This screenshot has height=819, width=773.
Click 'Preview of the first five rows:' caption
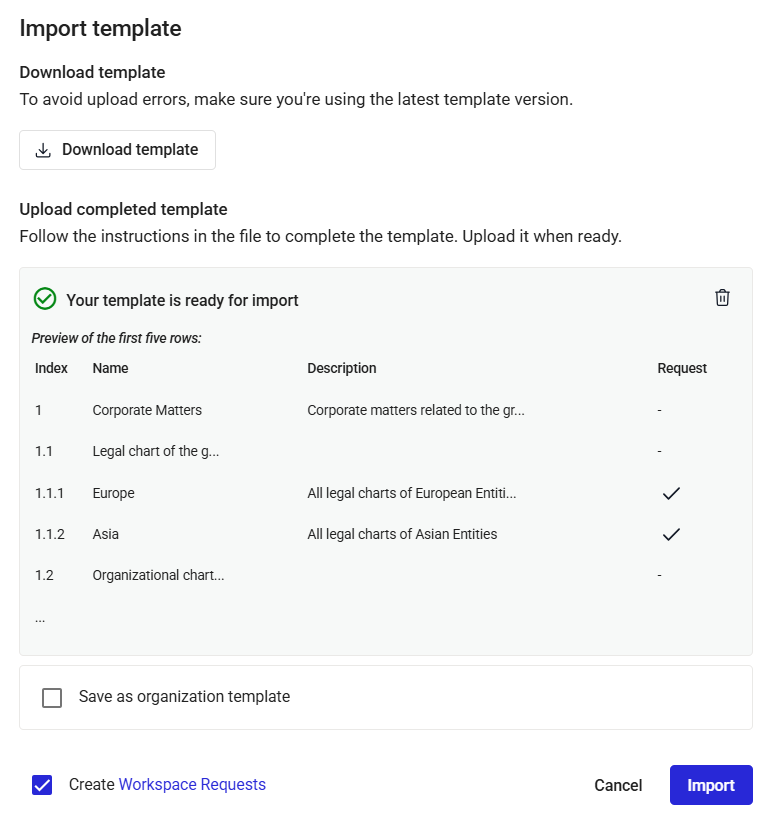coord(116,338)
